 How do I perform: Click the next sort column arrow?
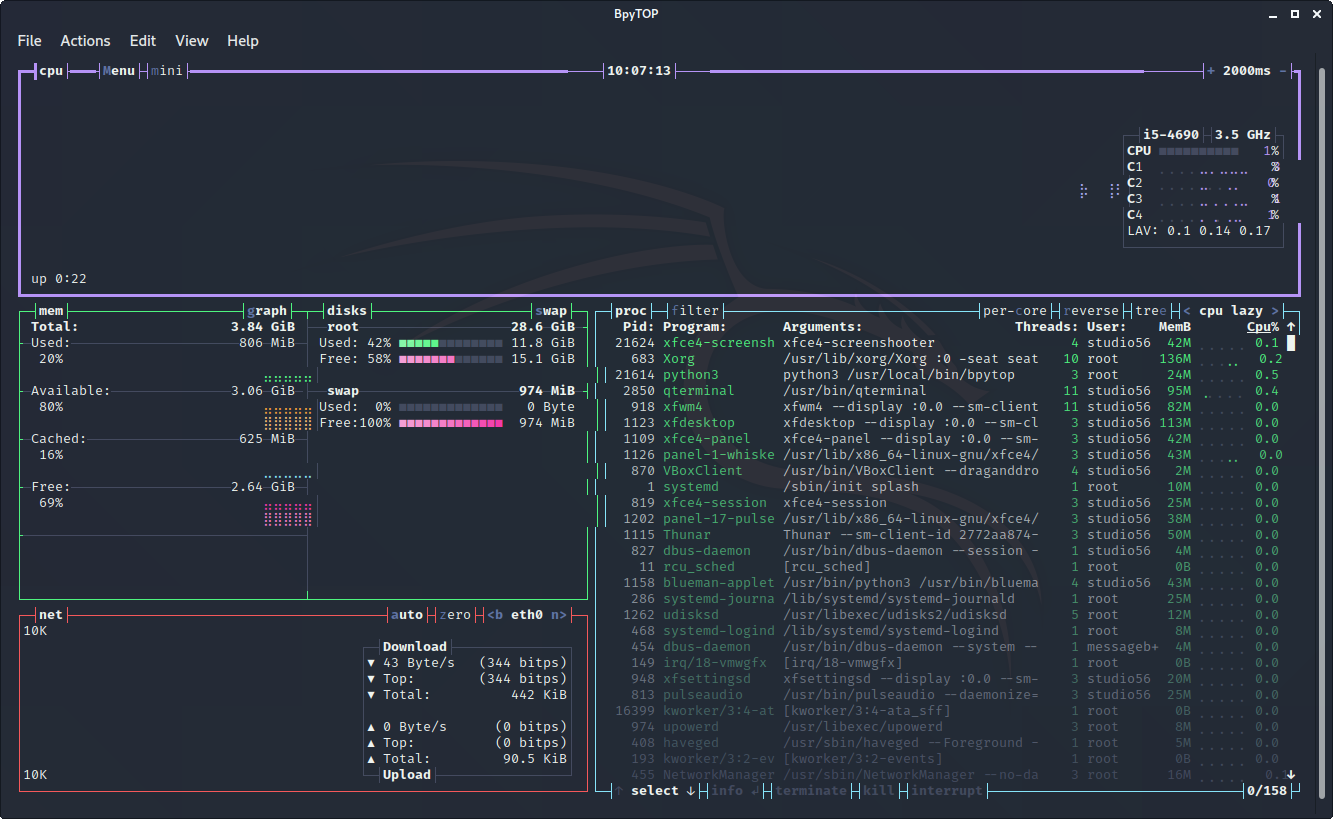1275,311
